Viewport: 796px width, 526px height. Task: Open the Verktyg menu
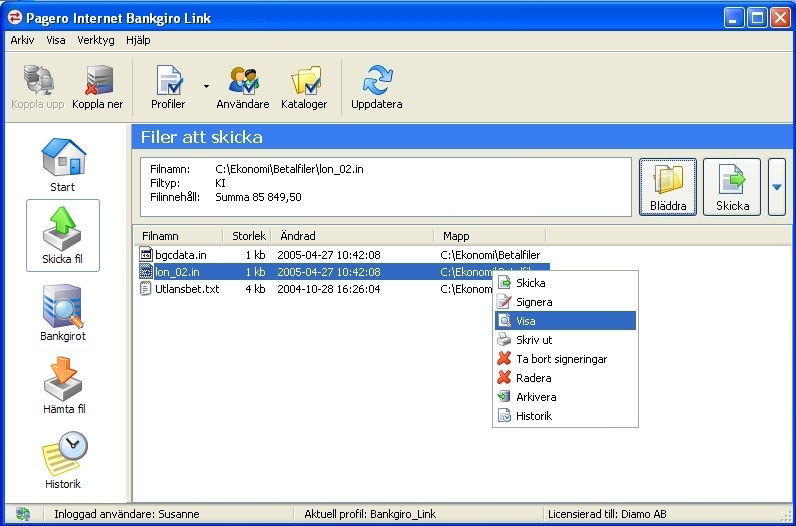(x=96, y=40)
